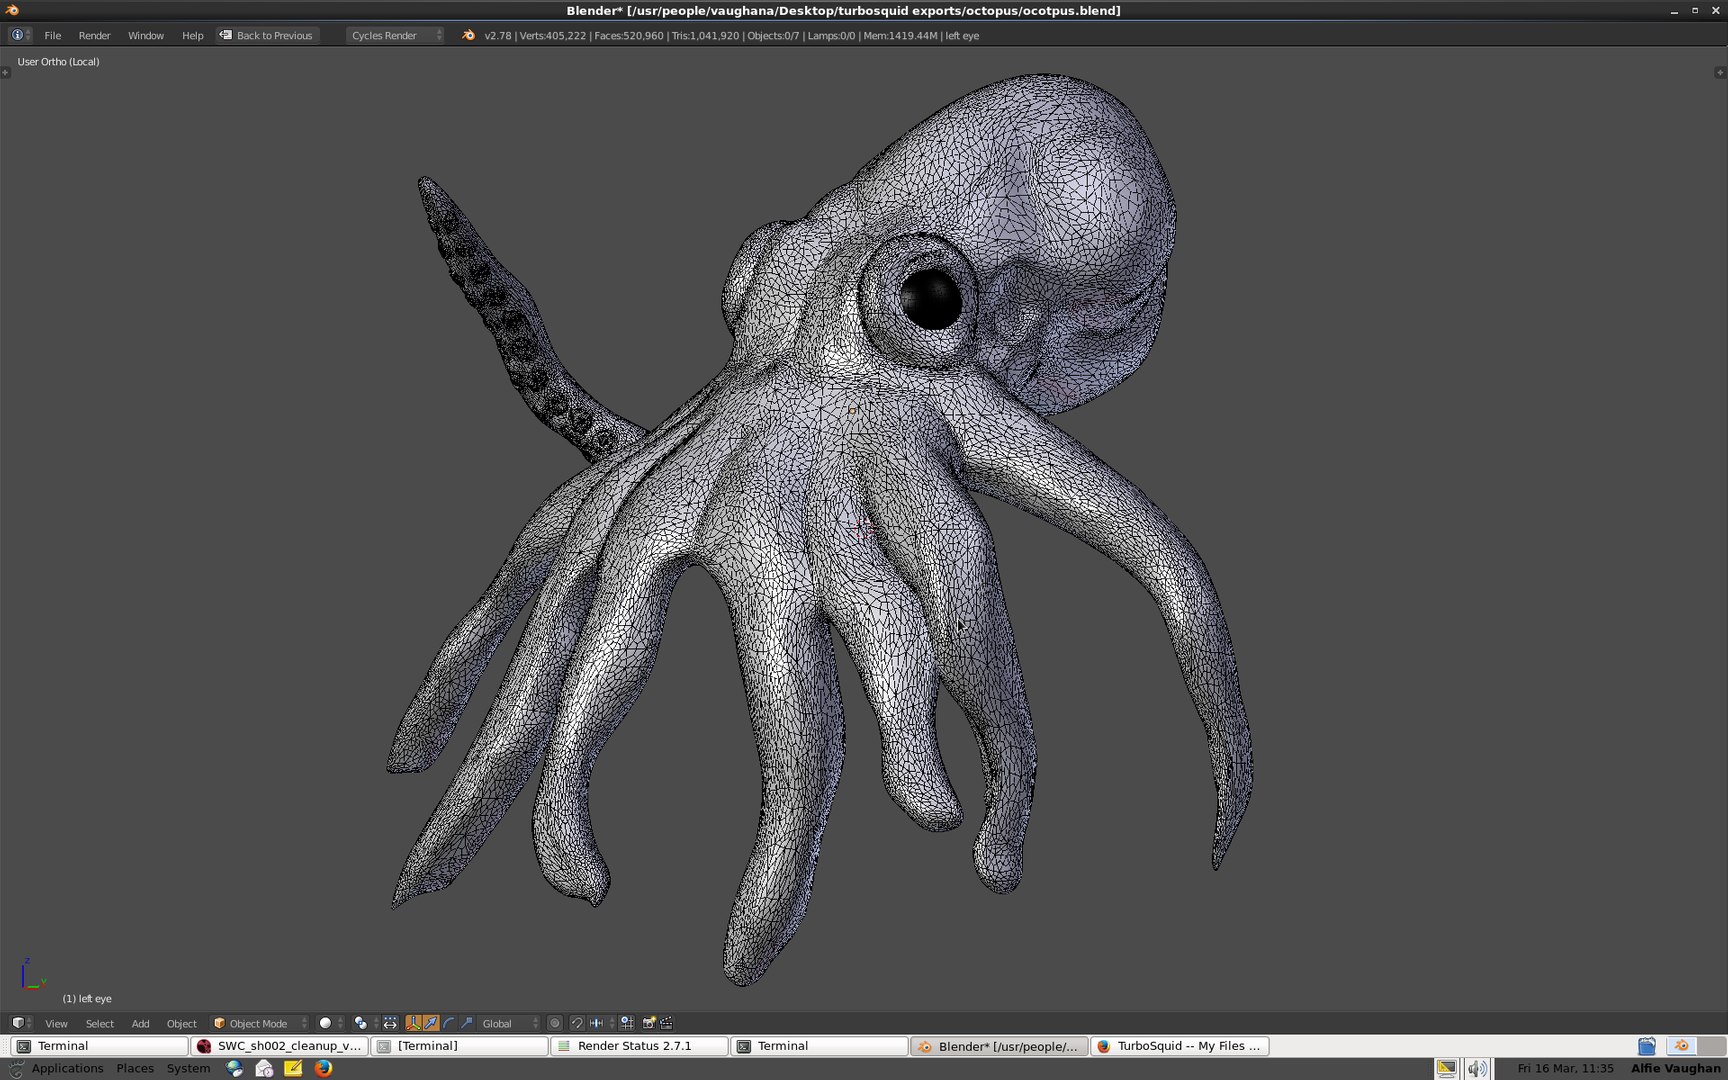This screenshot has height=1080, width=1728.
Task: Open the snap element type selector
Action: pos(602,1023)
